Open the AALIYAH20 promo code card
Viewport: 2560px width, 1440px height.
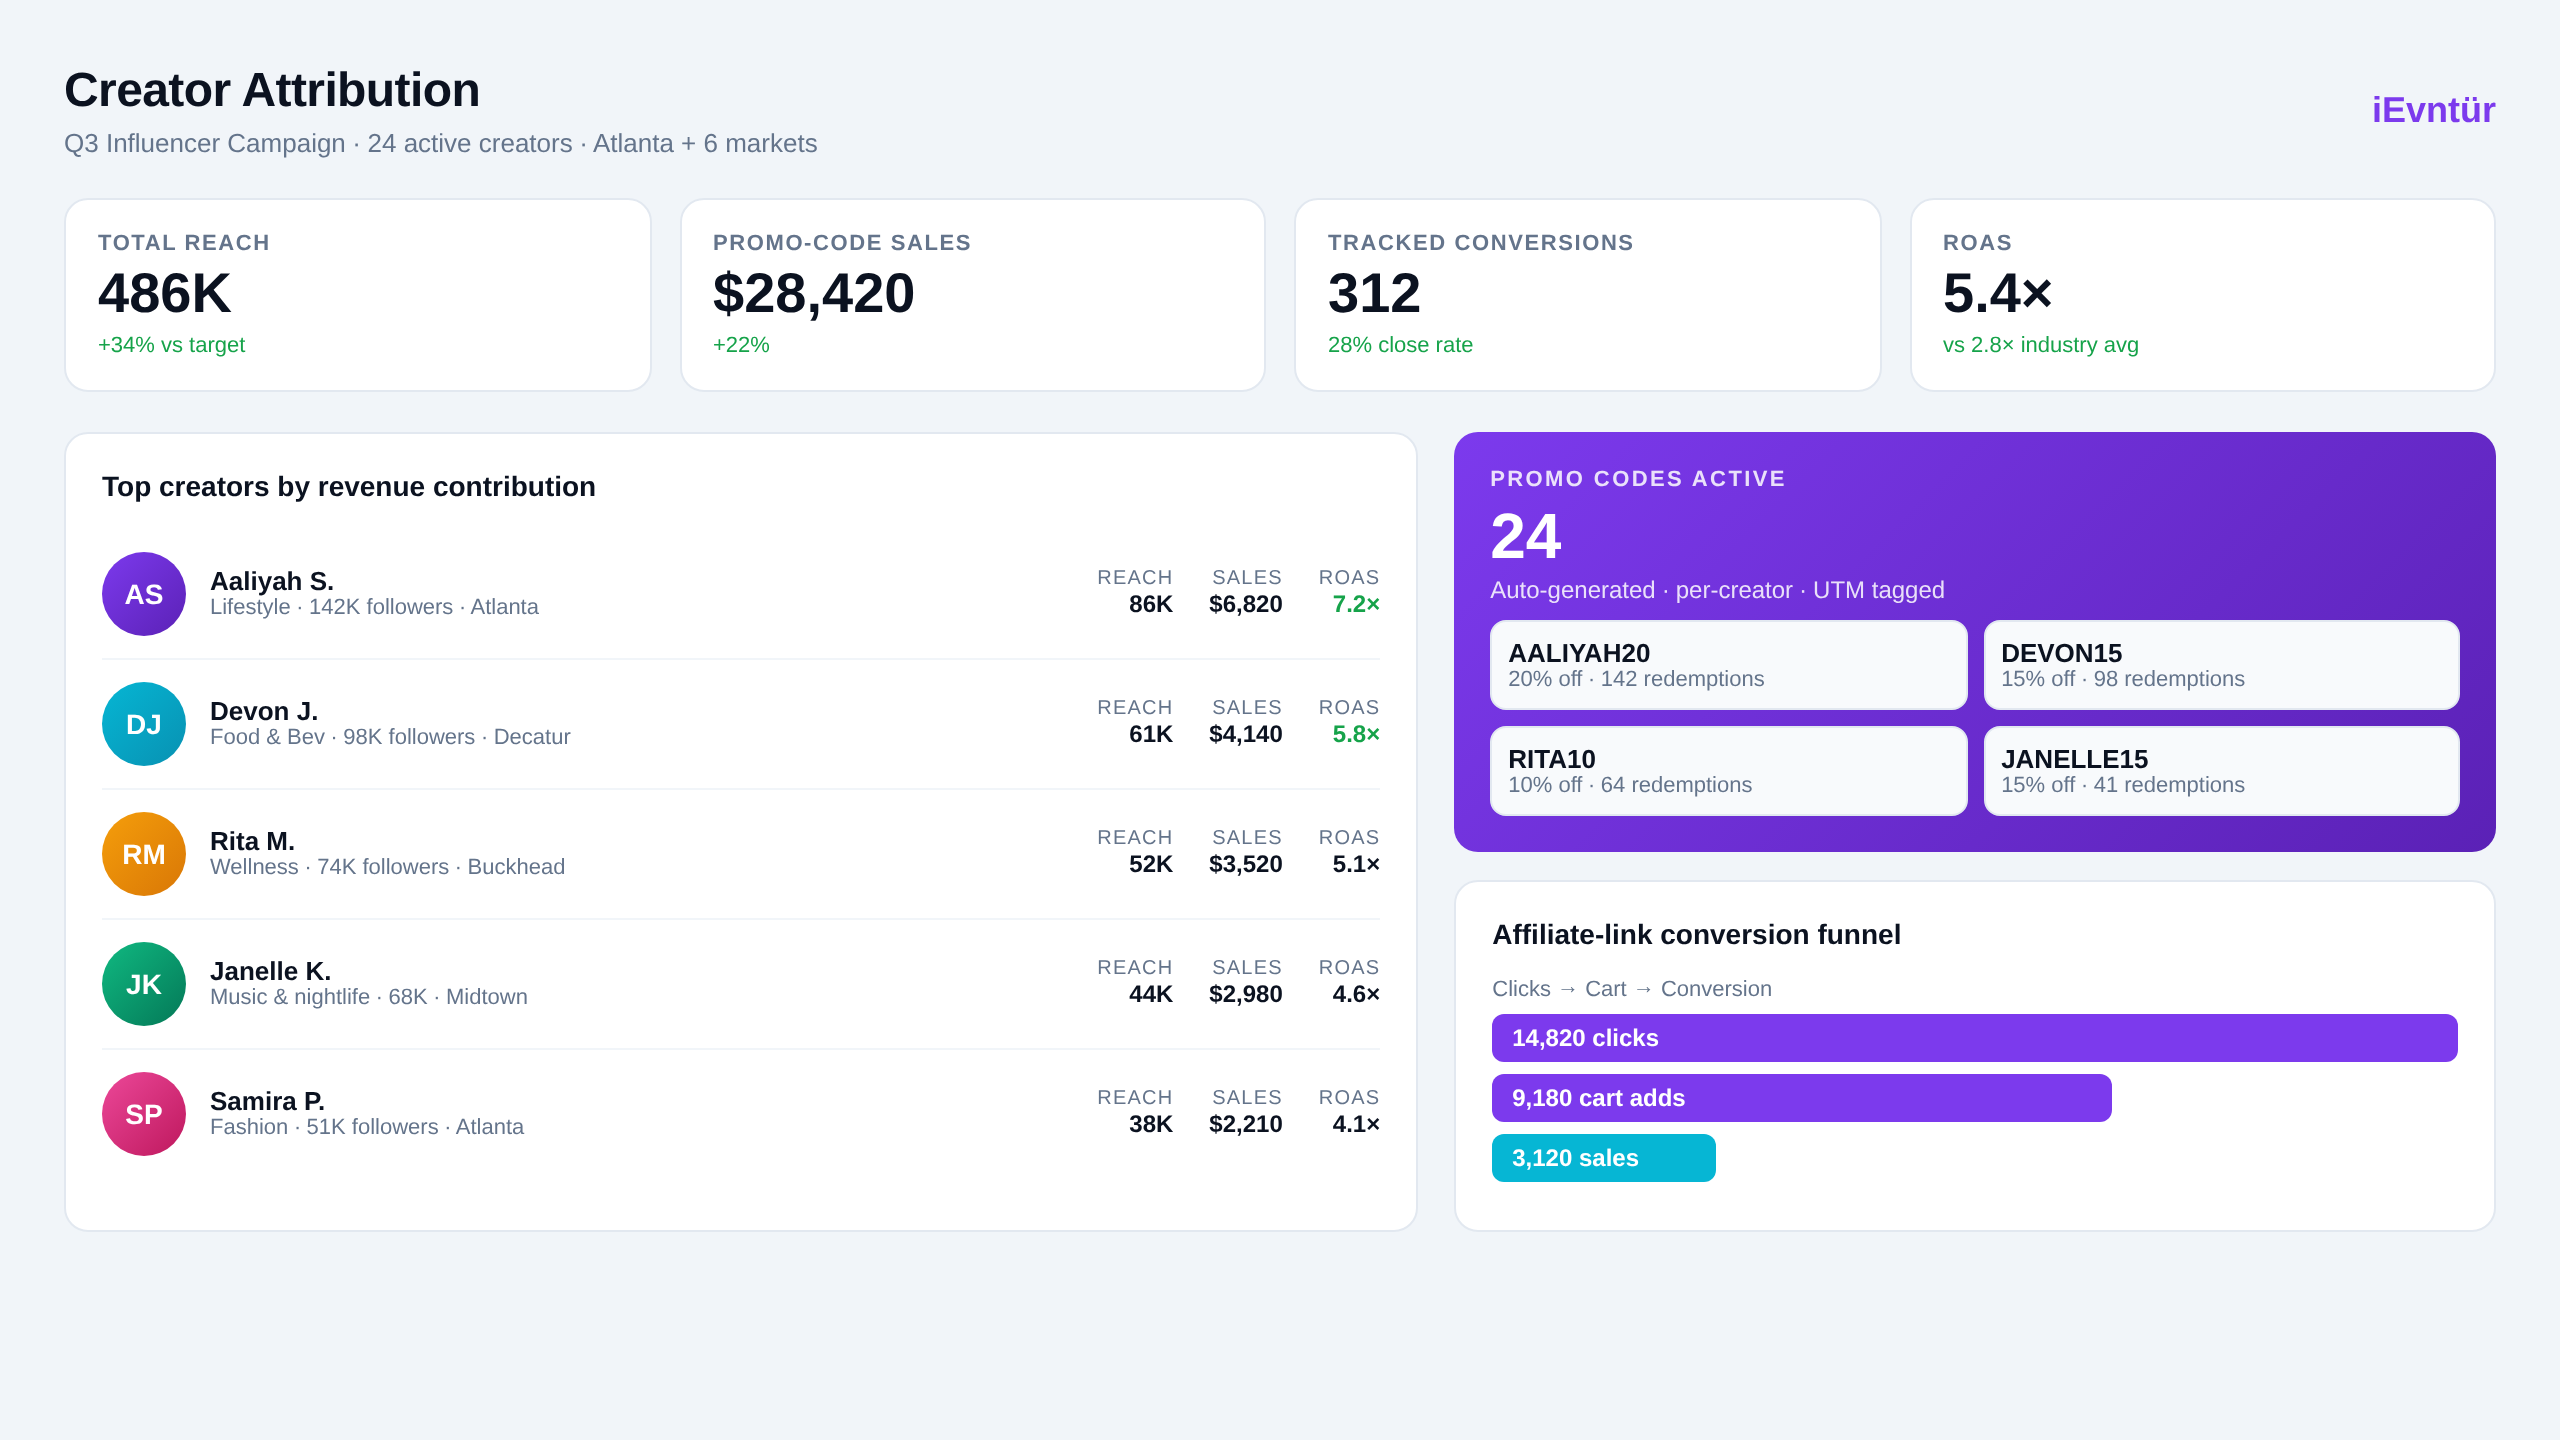(x=1728, y=665)
